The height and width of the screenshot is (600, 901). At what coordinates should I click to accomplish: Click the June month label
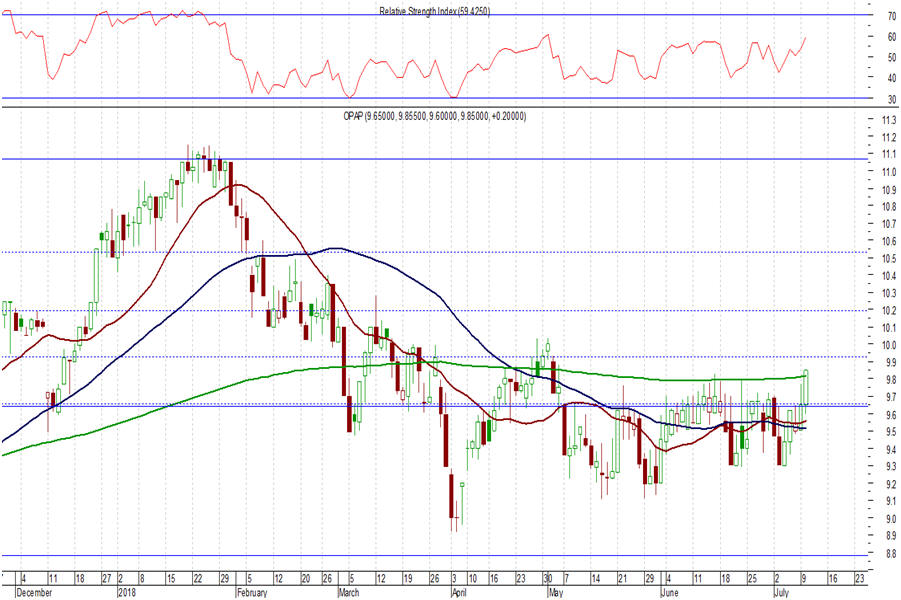pos(669,593)
